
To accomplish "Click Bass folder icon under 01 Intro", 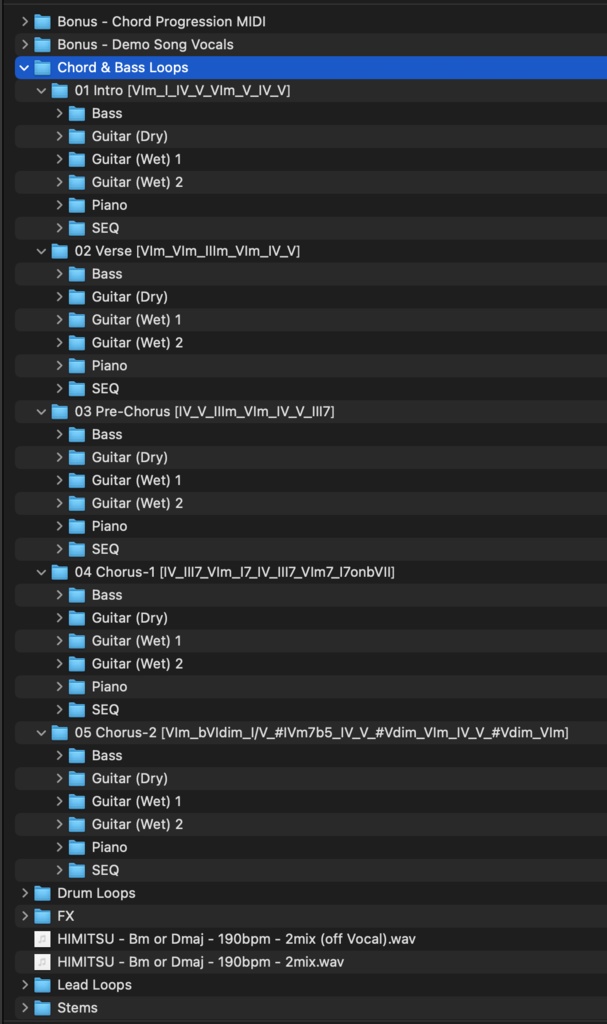I will click(x=77, y=114).
